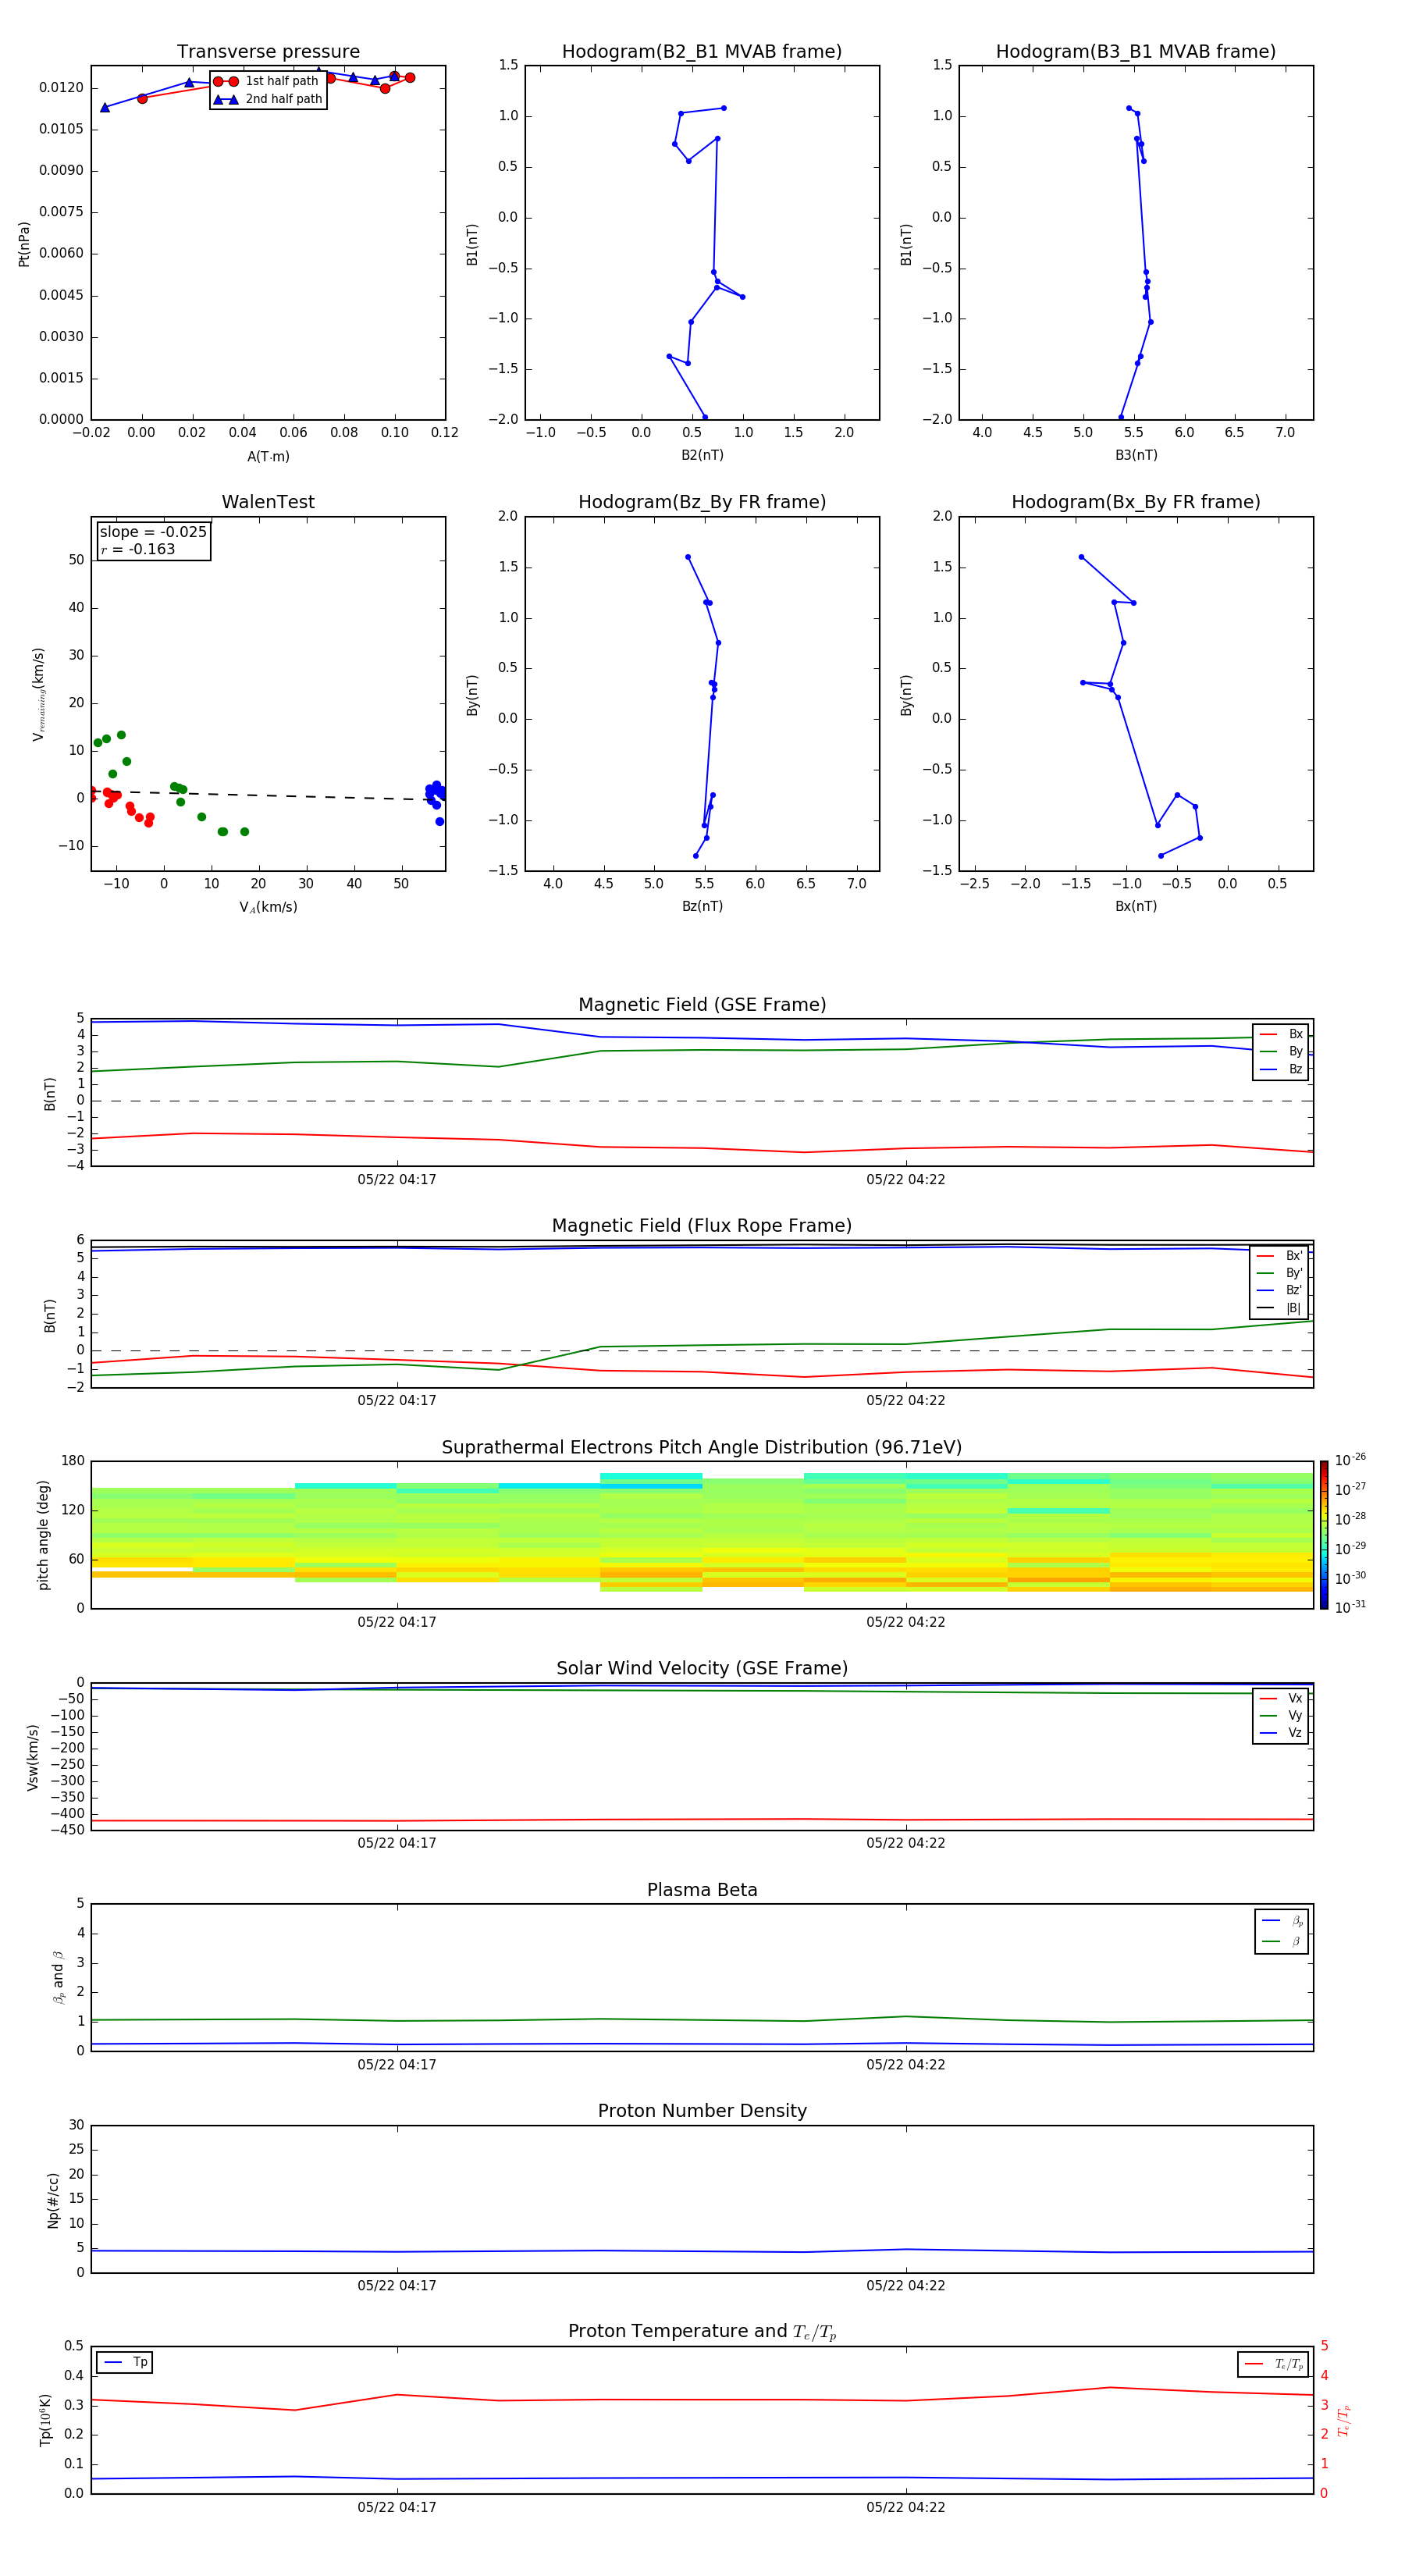Click the Te/Tp legend in temperature panel
The height and width of the screenshot is (2576, 1405).
point(1274,2365)
